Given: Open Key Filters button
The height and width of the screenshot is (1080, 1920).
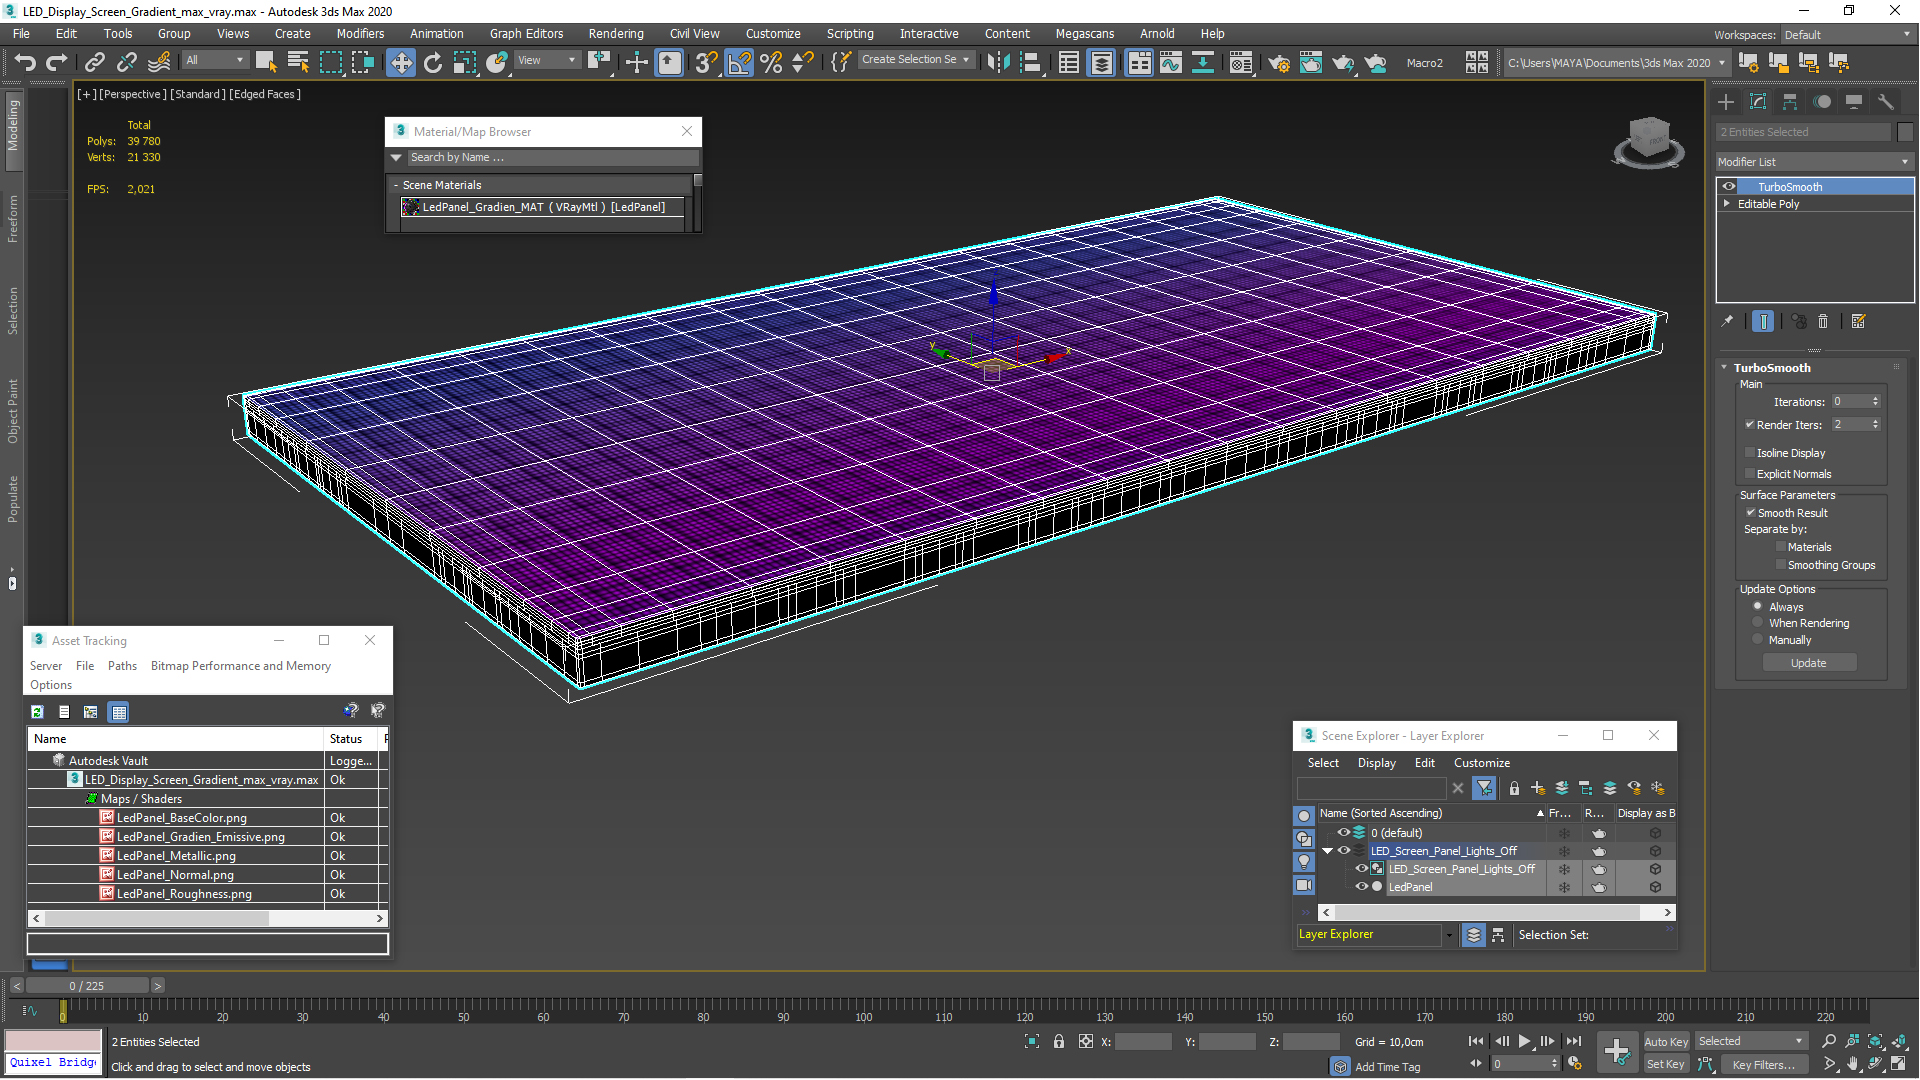Looking at the screenshot, I should pyautogui.click(x=1764, y=1065).
